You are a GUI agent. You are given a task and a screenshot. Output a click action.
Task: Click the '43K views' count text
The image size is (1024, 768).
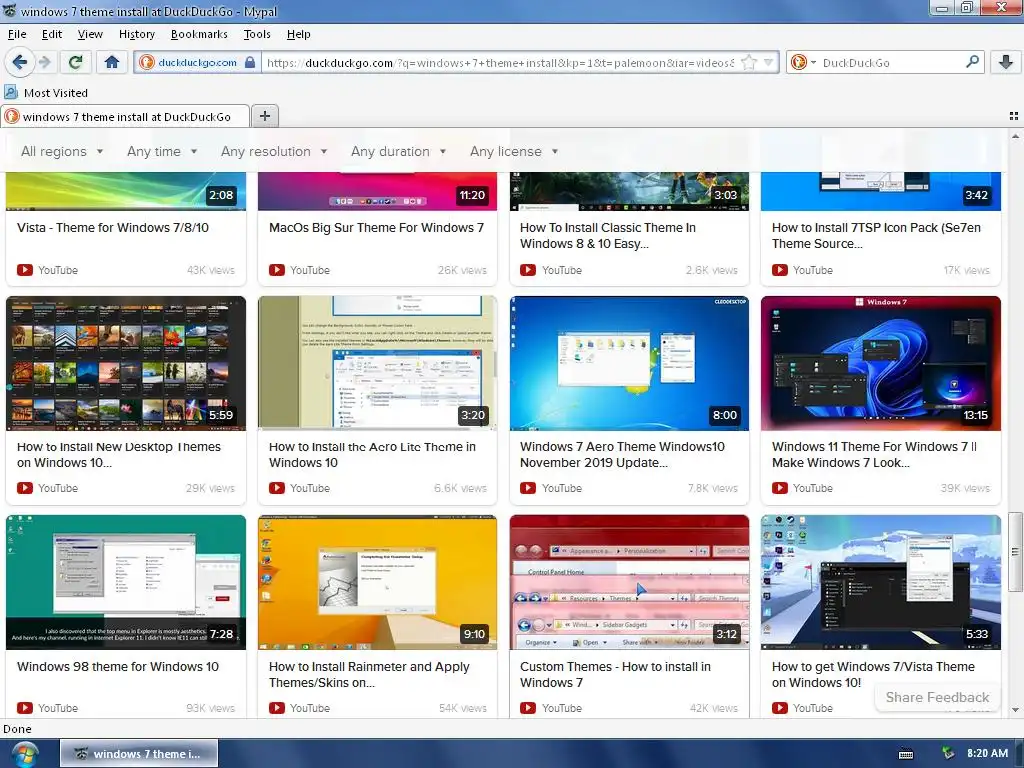[x=210, y=270]
